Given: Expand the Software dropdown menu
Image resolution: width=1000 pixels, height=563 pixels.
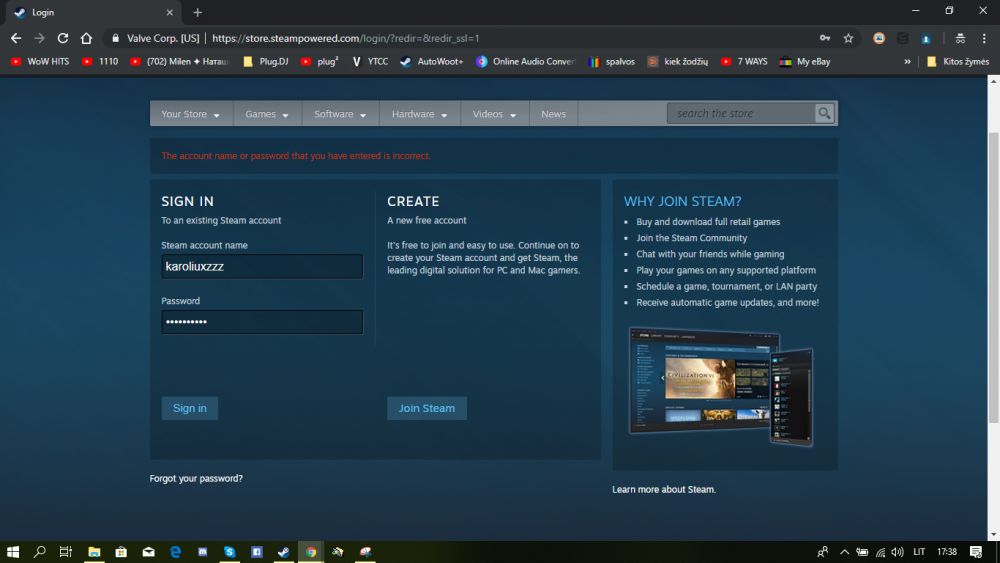Looking at the screenshot, I should (340, 114).
